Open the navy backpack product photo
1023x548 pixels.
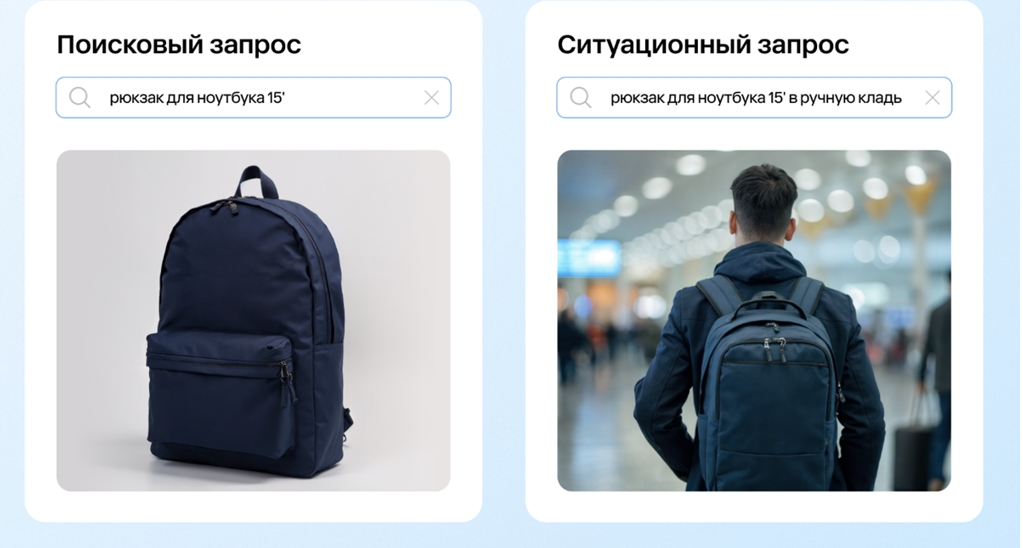pyautogui.click(x=253, y=320)
